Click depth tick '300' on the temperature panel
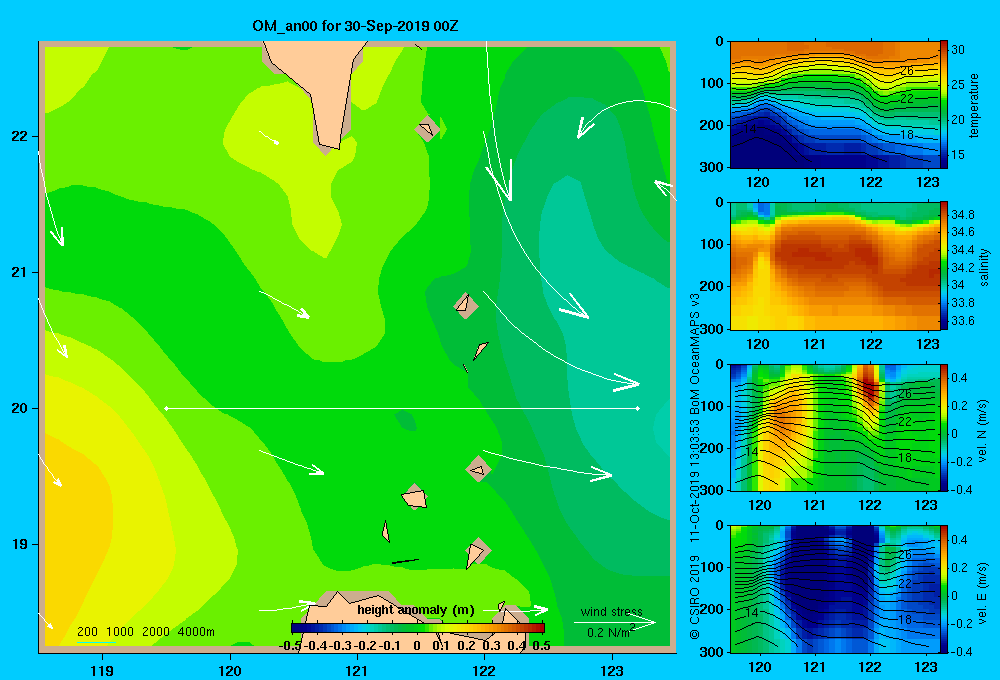 pyautogui.click(x=713, y=167)
